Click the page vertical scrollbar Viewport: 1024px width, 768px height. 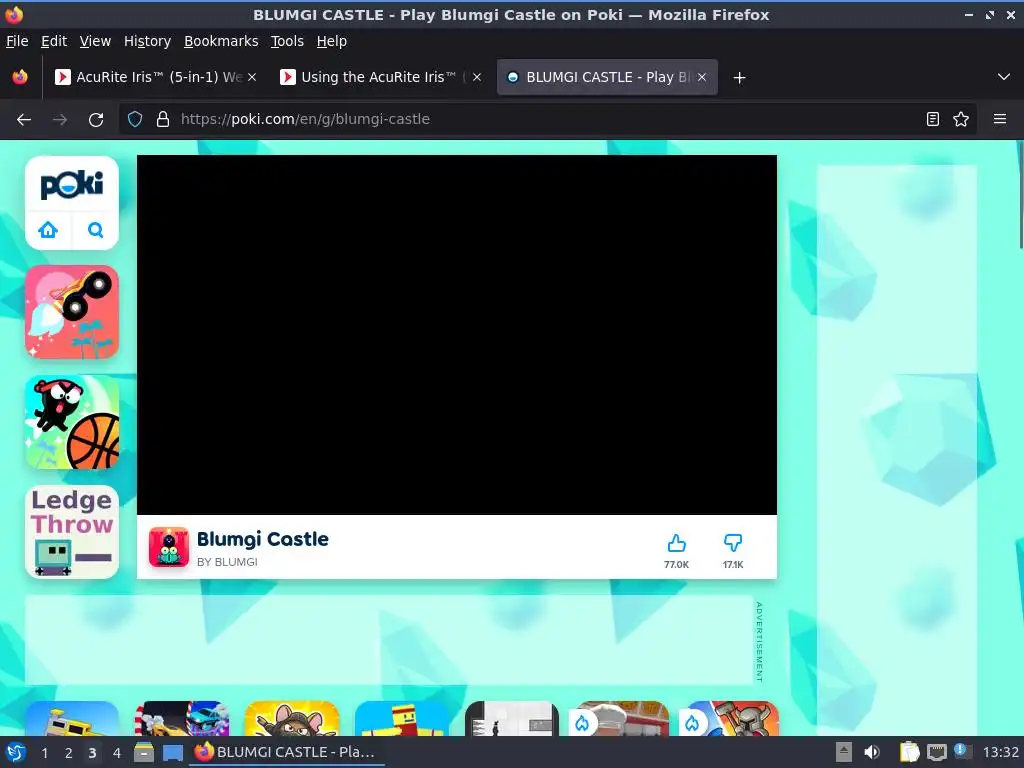click(x=1021, y=196)
